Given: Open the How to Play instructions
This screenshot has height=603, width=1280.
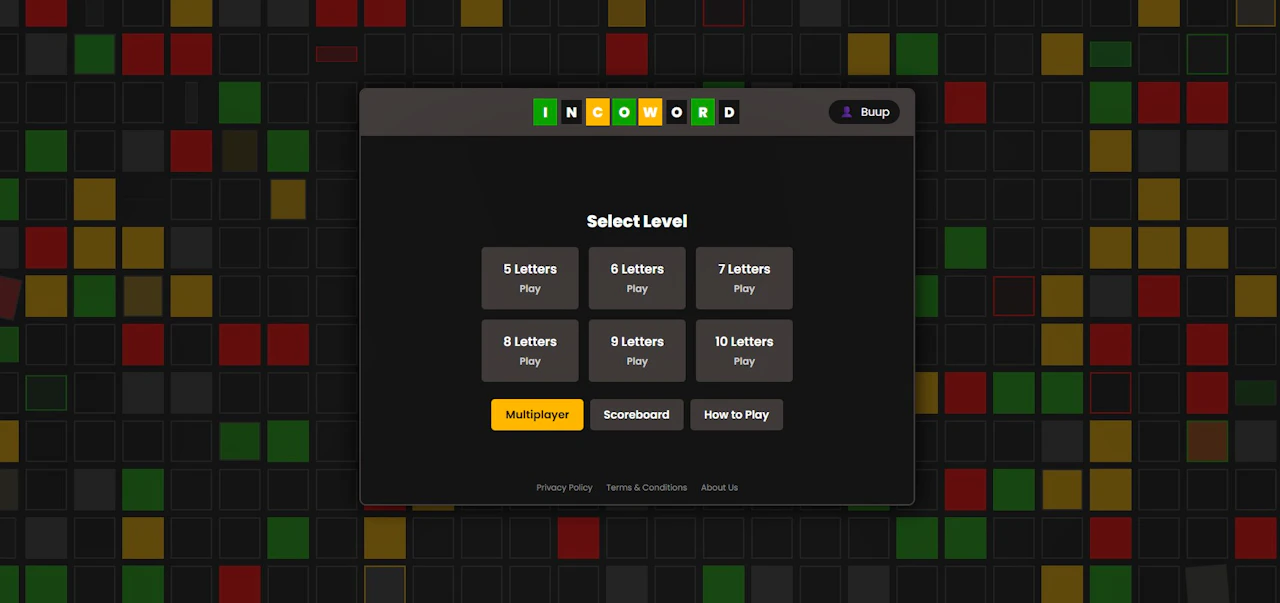Looking at the screenshot, I should point(736,415).
